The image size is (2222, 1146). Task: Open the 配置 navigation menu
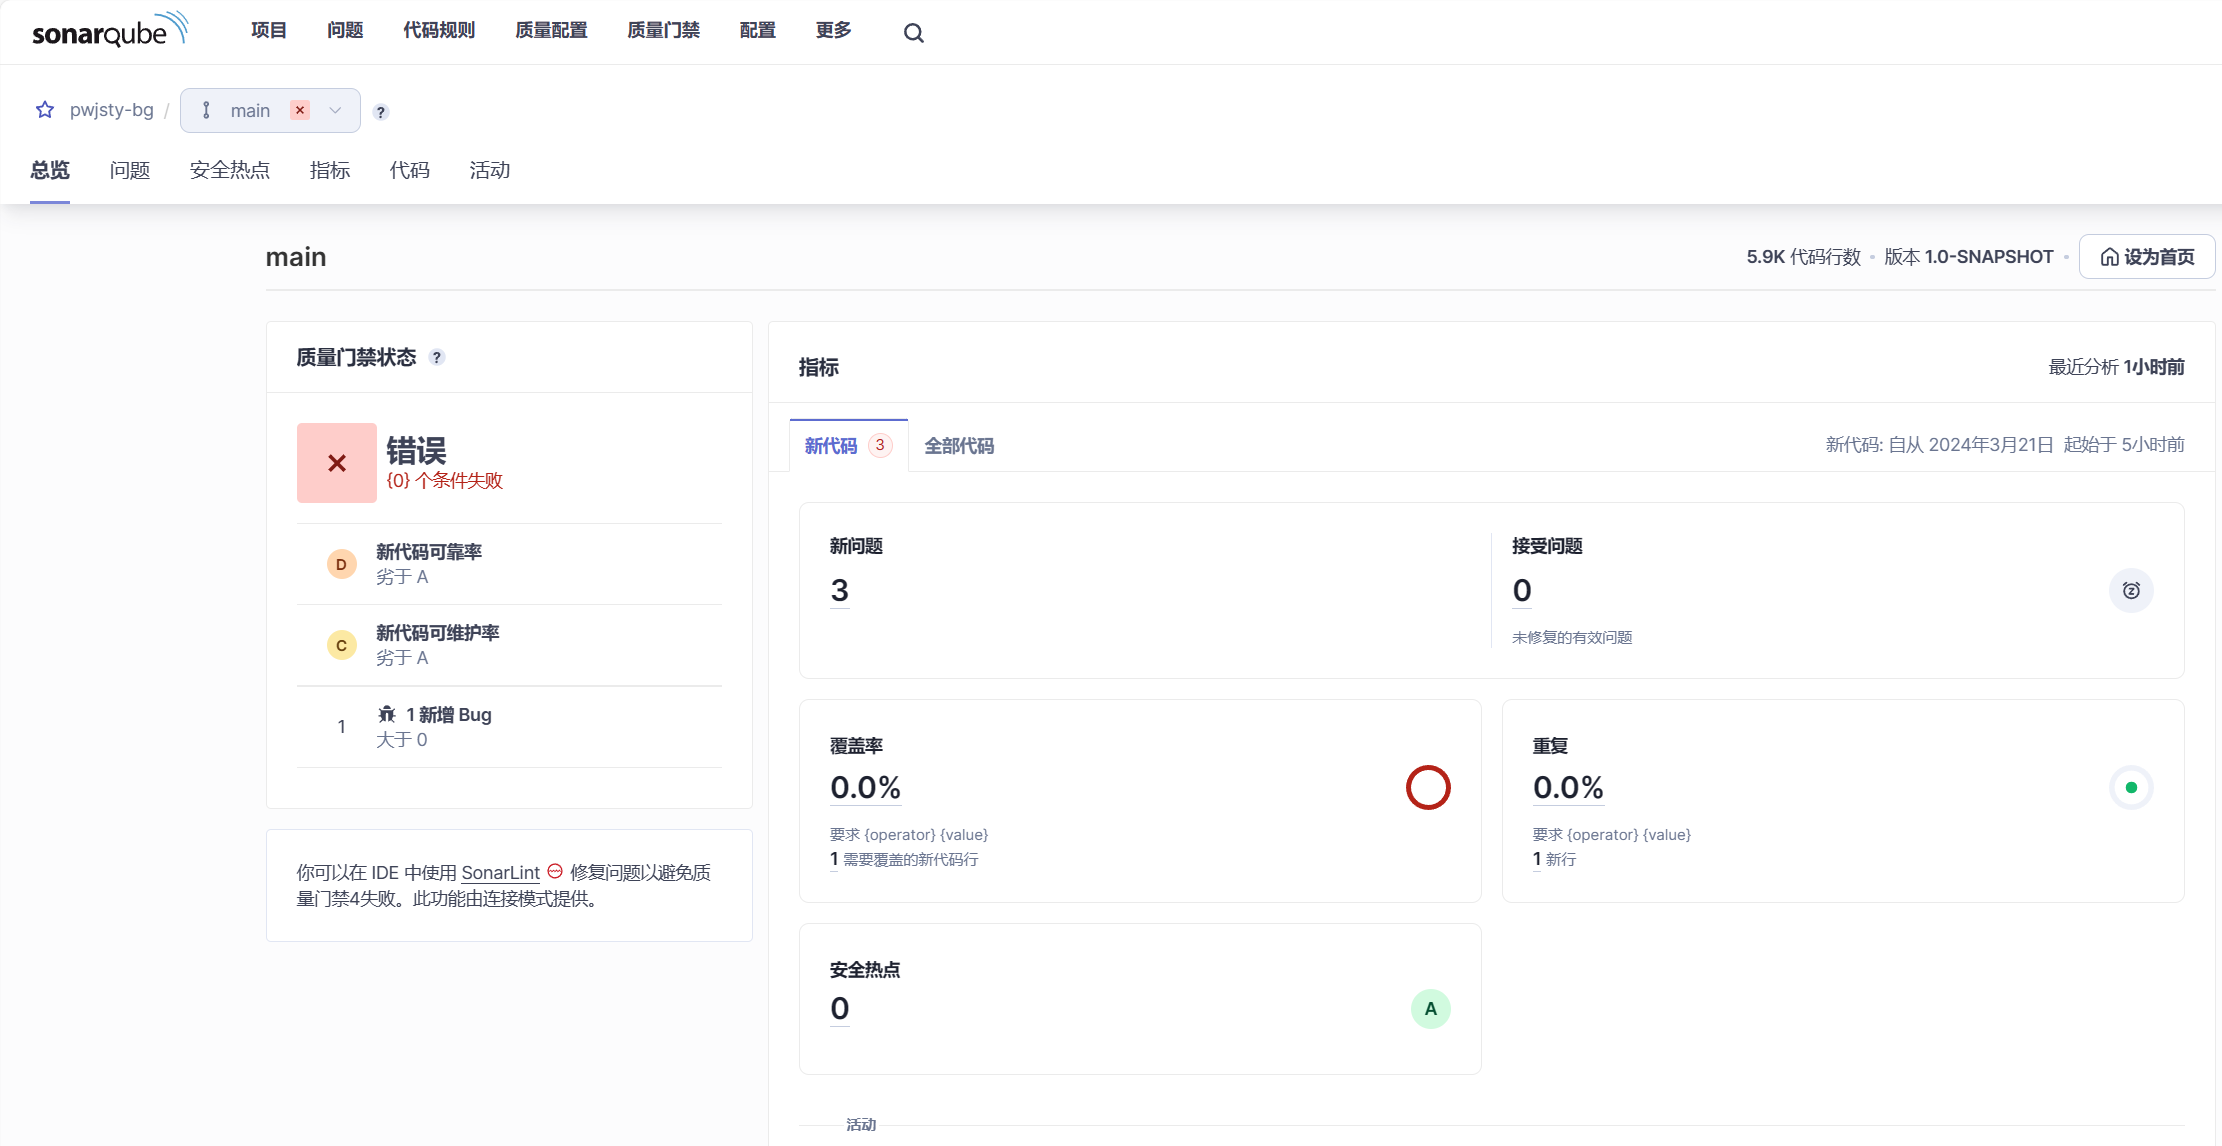coord(757,31)
